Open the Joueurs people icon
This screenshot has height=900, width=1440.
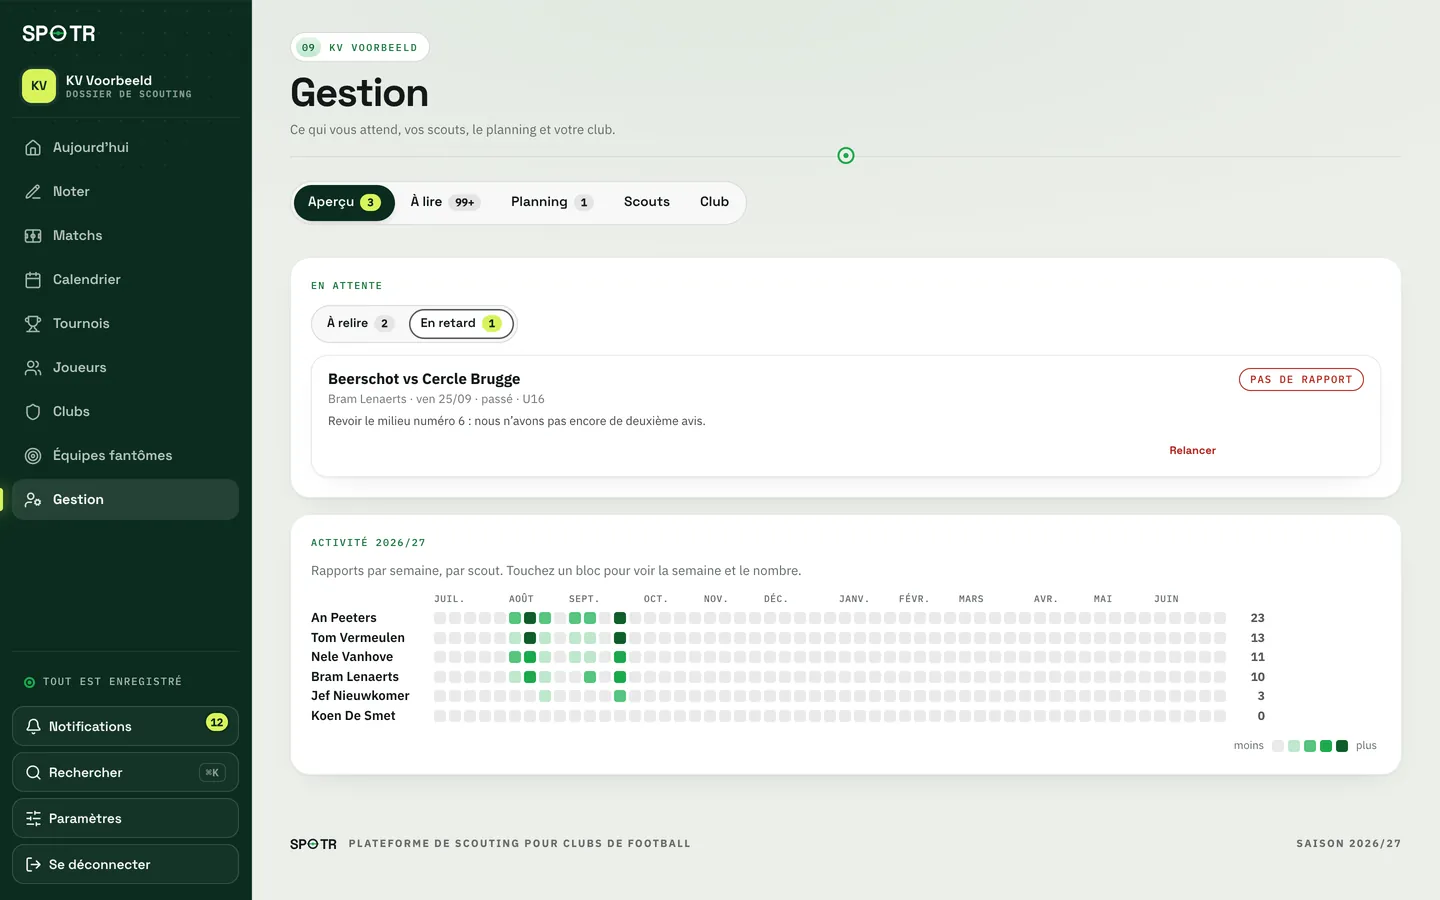33,368
